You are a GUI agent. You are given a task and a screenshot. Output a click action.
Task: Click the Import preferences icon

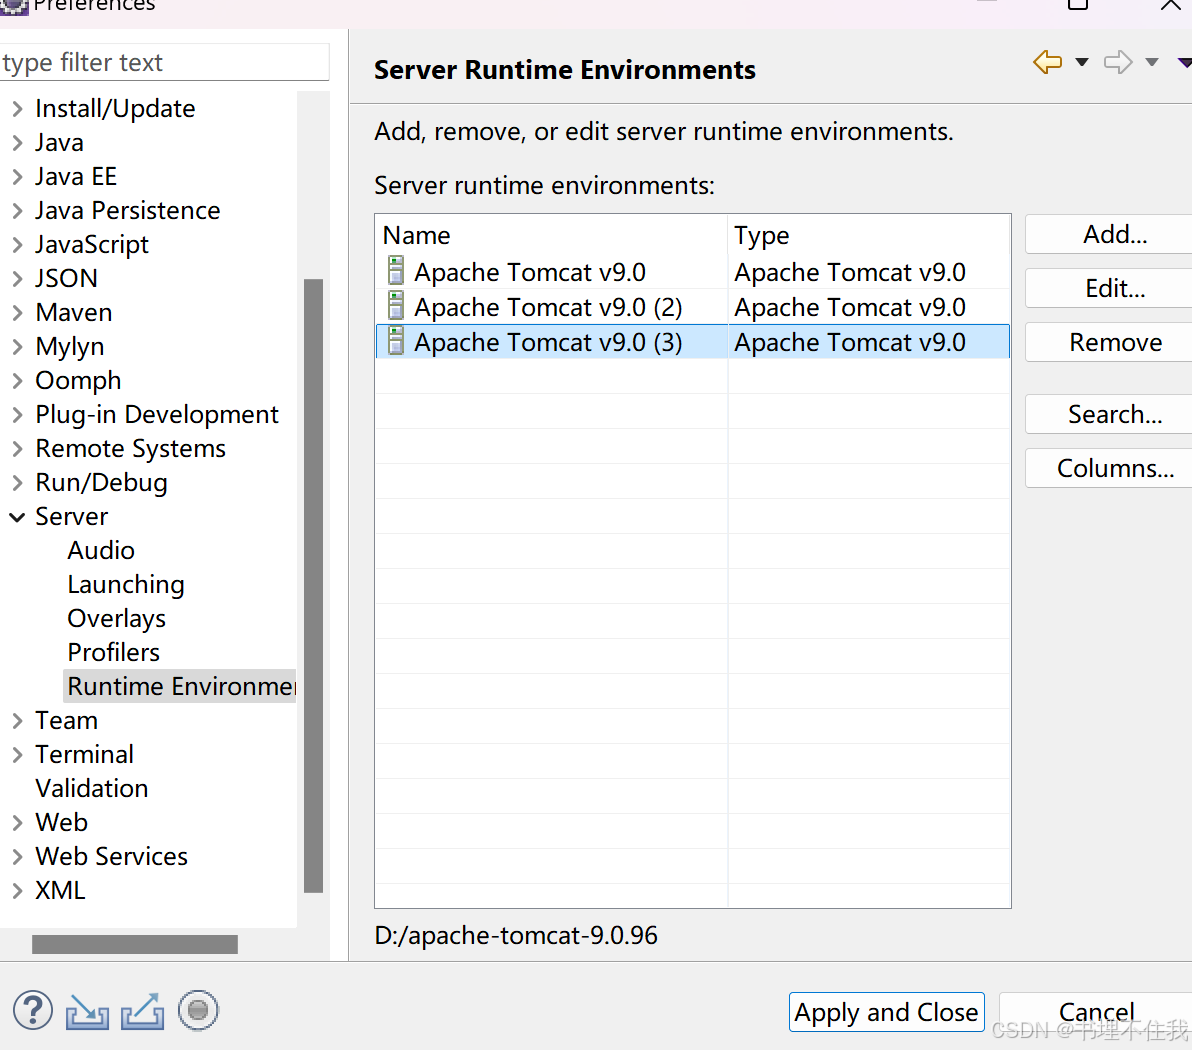tap(87, 1012)
